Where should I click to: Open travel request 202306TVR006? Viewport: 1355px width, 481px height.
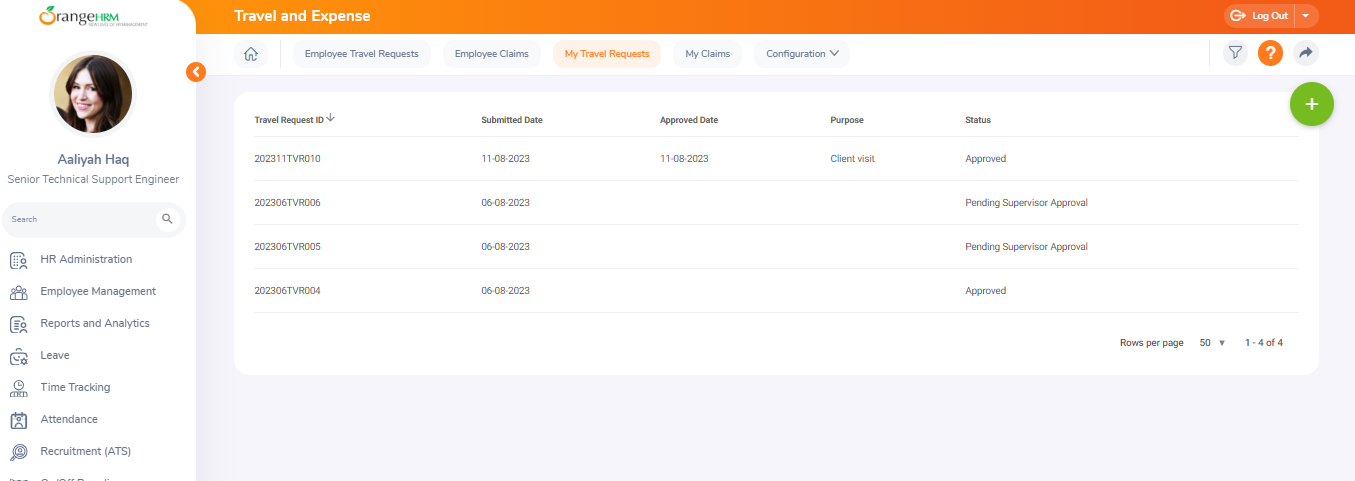pos(287,203)
